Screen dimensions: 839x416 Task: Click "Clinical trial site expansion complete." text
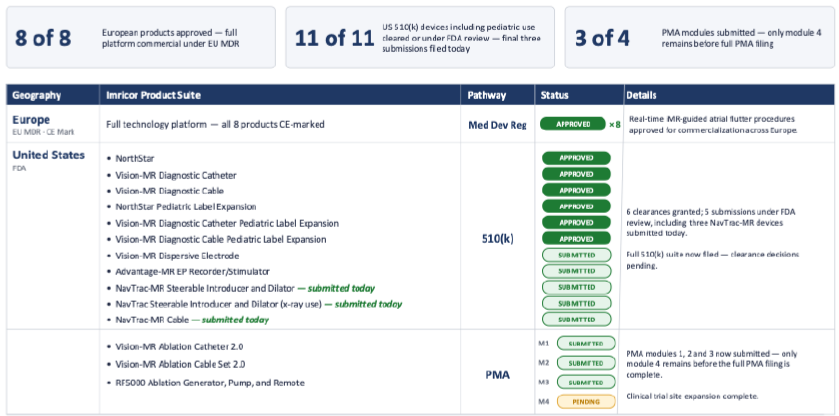[x=692, y=396]
